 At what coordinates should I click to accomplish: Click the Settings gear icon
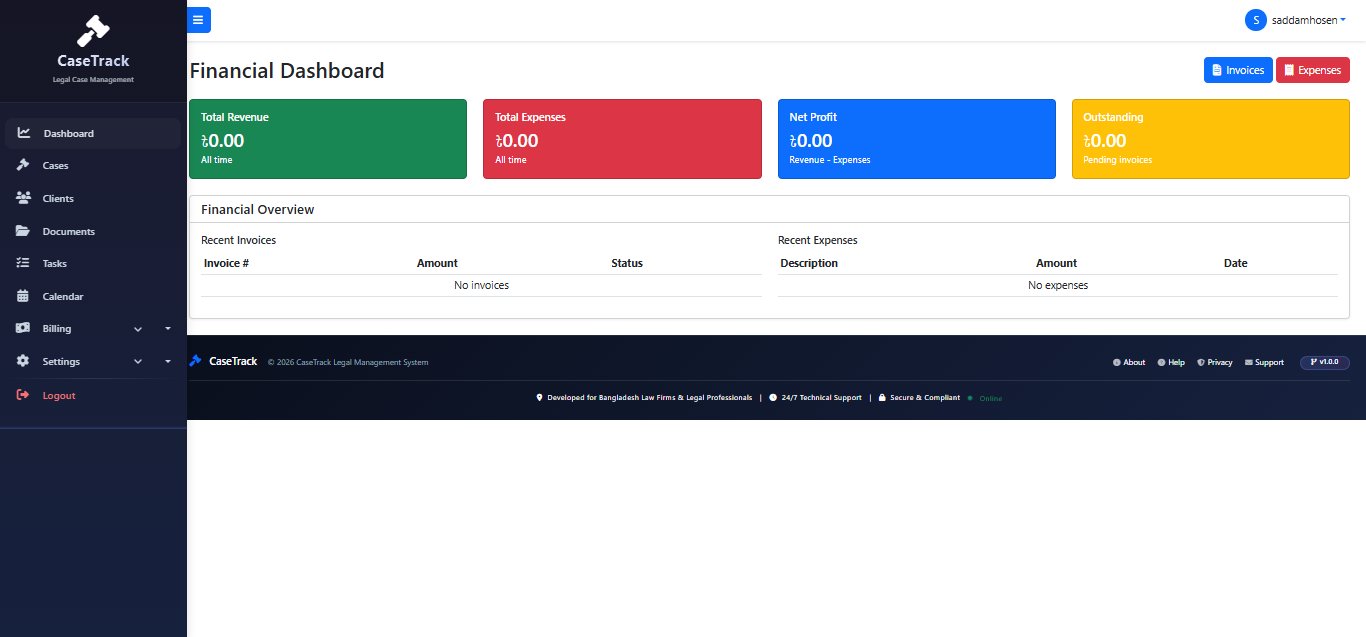tap(23, 361)
